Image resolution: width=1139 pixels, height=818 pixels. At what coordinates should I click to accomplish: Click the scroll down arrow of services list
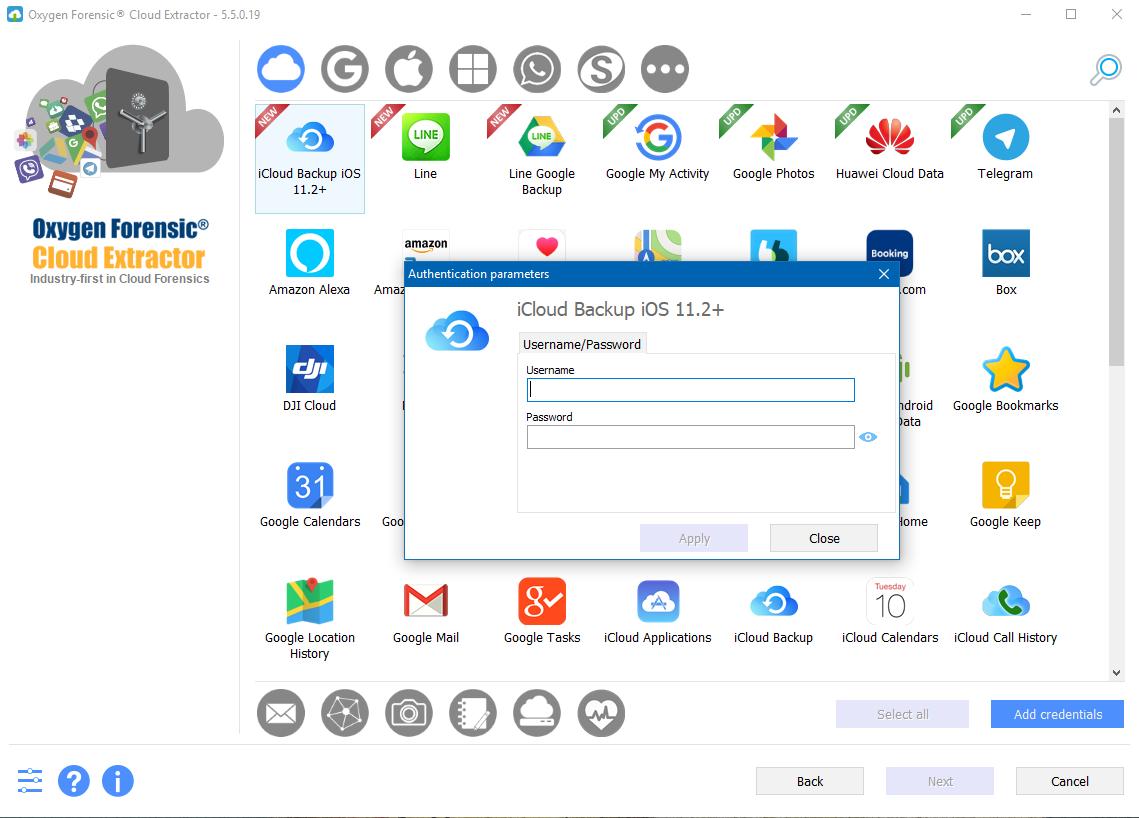tap(1116, 673)
